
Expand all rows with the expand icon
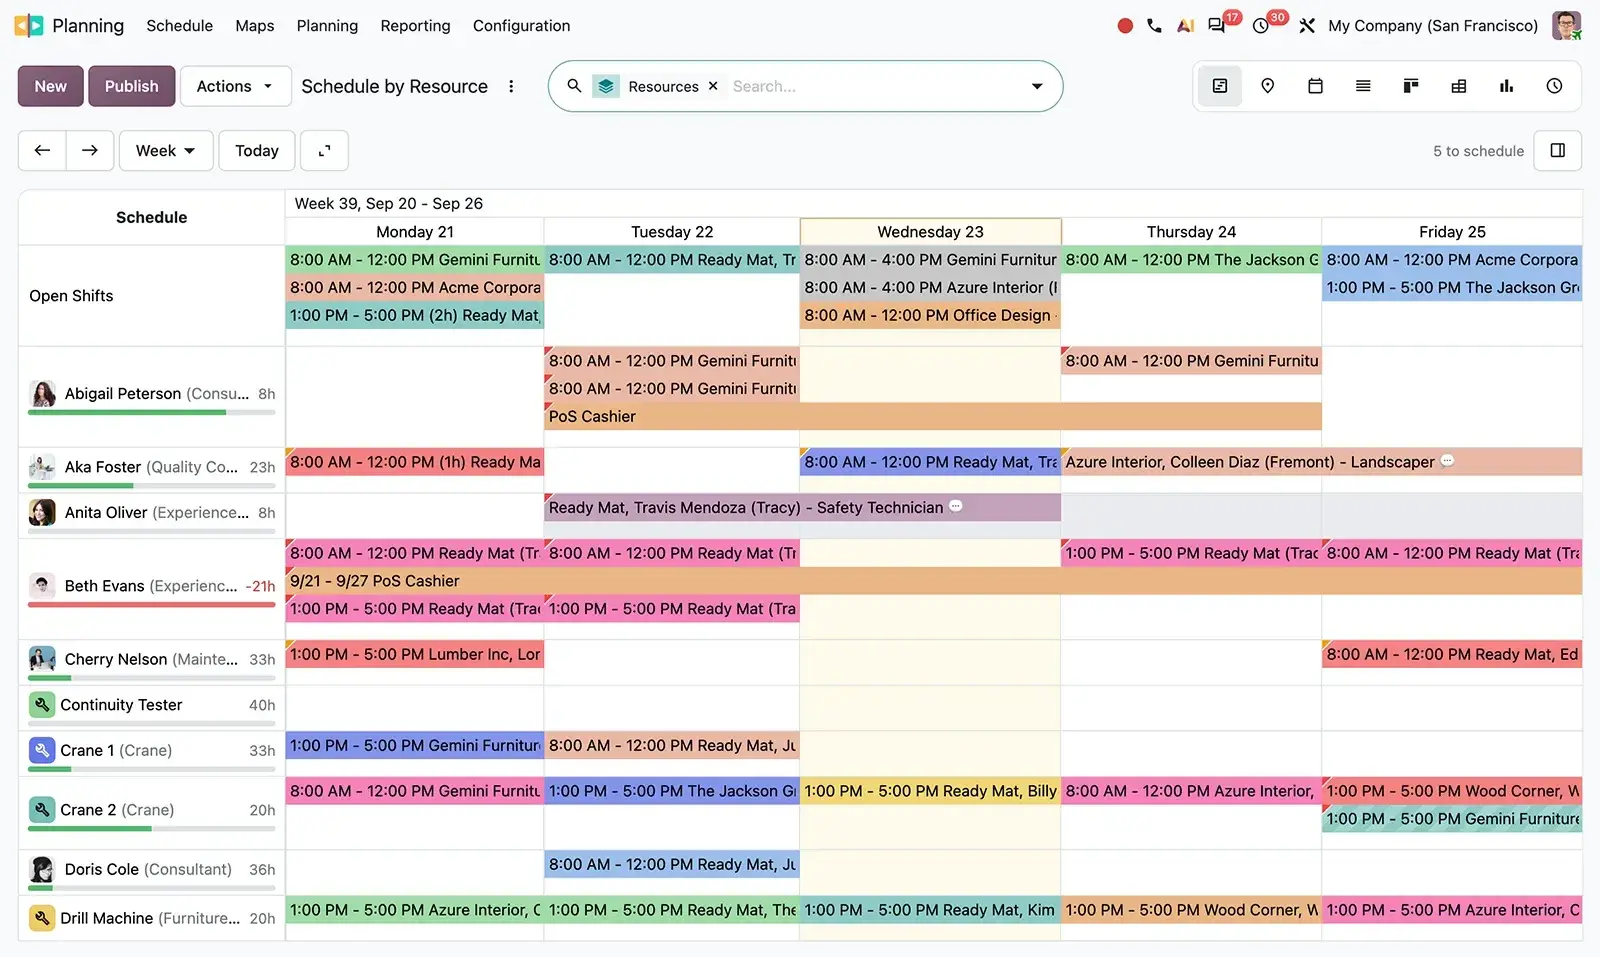coord(324,151)
